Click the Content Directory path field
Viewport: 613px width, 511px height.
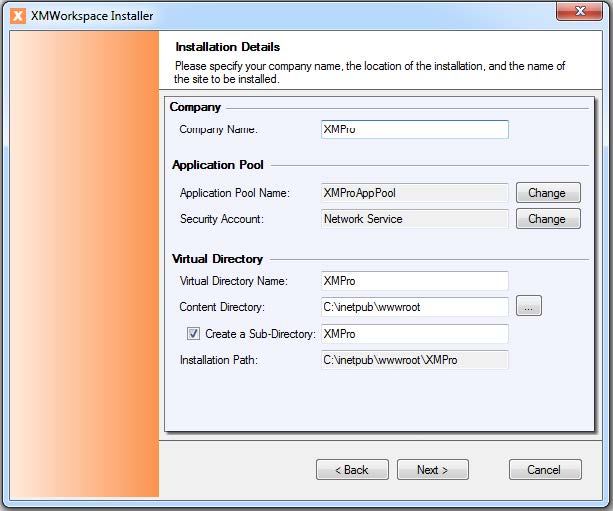(x=414, y=307)
